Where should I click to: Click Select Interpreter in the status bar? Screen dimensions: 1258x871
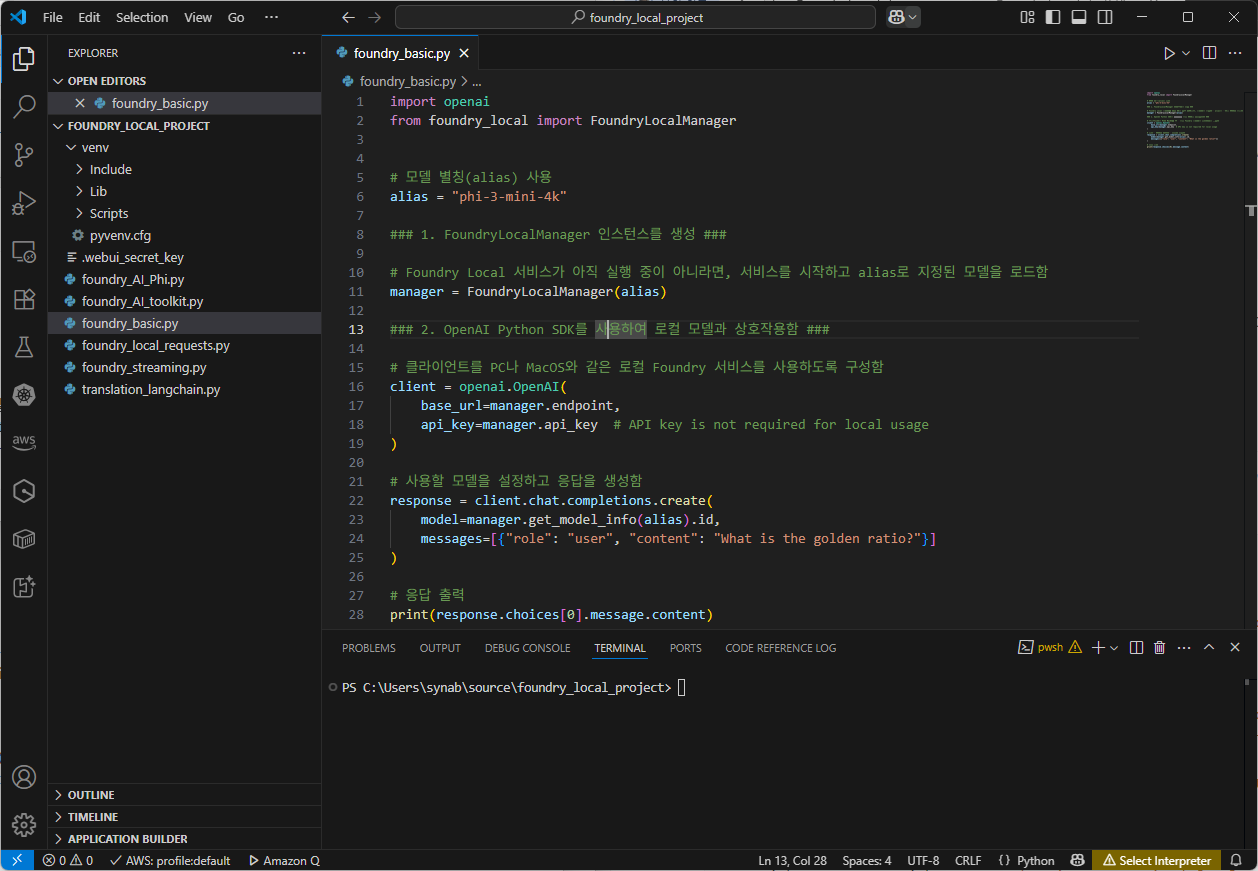click(x=1156, y=860)
